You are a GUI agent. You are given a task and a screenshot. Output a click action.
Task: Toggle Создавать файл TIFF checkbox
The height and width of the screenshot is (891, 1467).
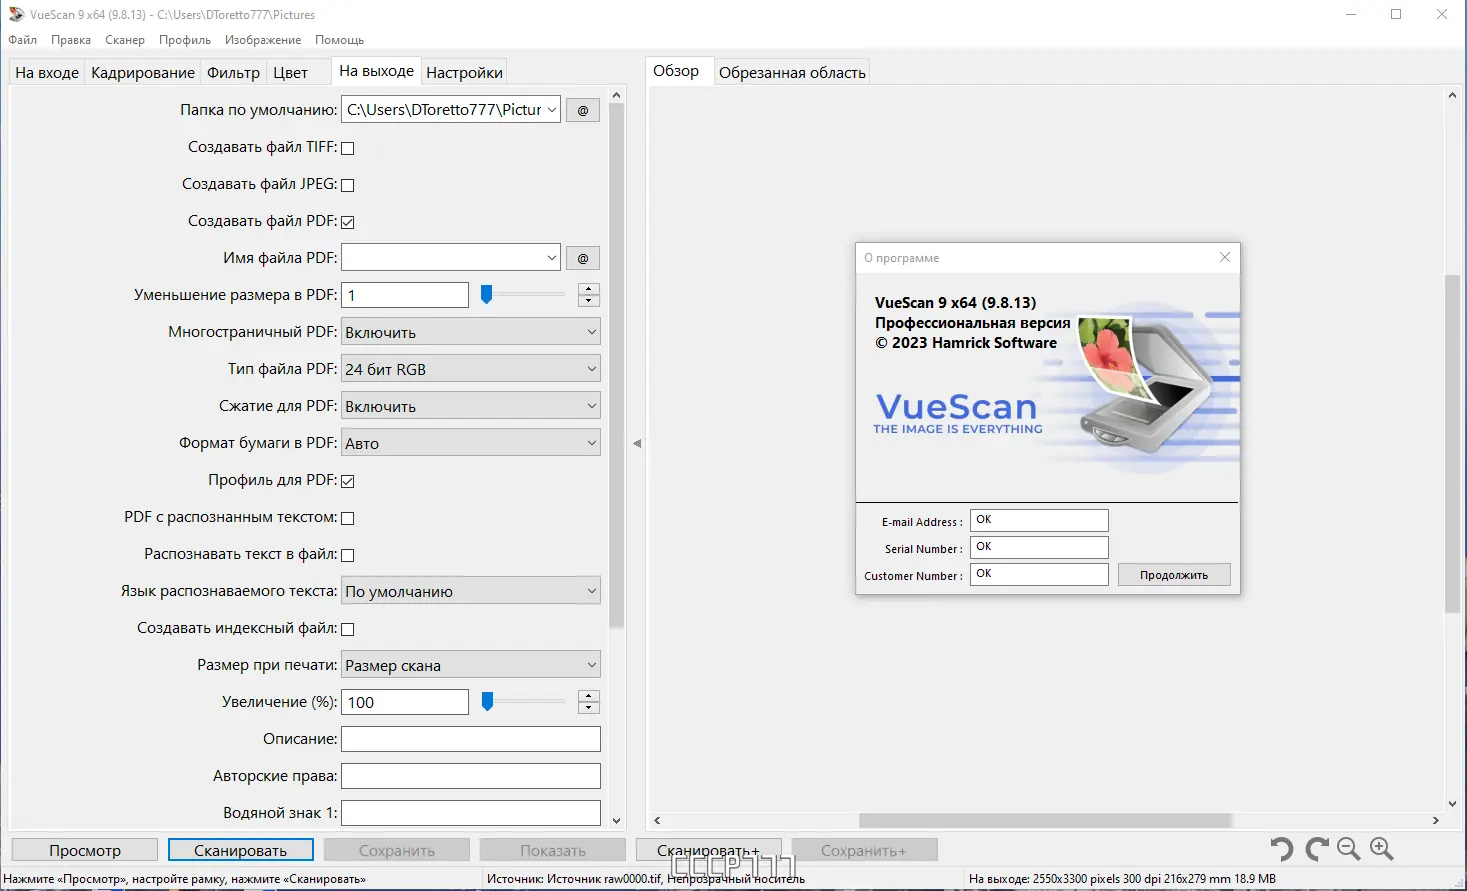coord(348,148)
